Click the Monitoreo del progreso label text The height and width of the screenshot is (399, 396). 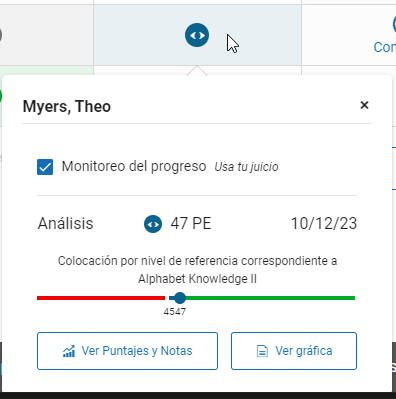point(134,166)
